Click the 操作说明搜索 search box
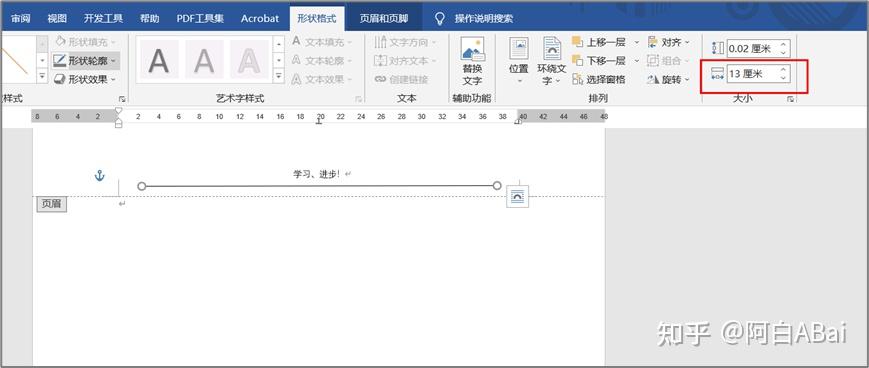 [x=483, y=18]
